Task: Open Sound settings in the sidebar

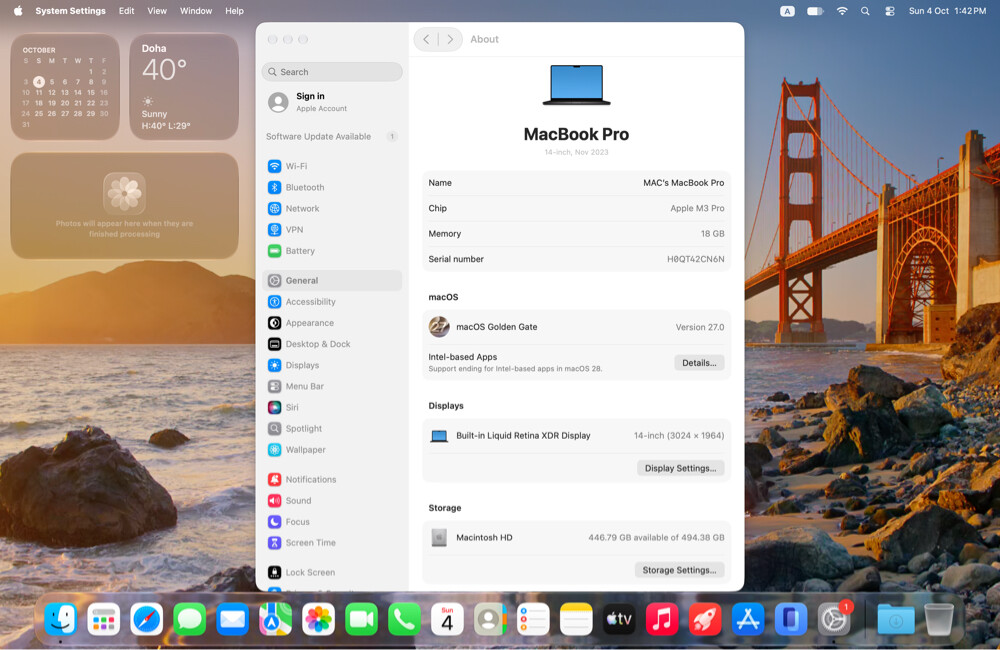Action: tap(332, 500)
